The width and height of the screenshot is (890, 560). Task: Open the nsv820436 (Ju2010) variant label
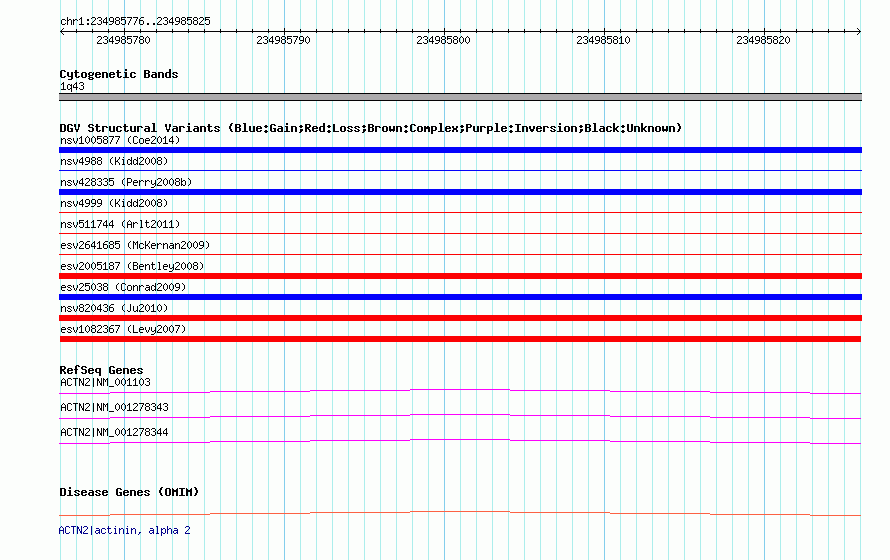tap(114, 308)
